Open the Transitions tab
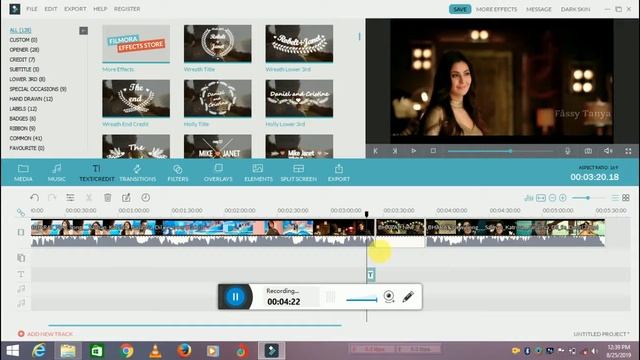Viewport: 640px width, 360px height. point(138,173)
